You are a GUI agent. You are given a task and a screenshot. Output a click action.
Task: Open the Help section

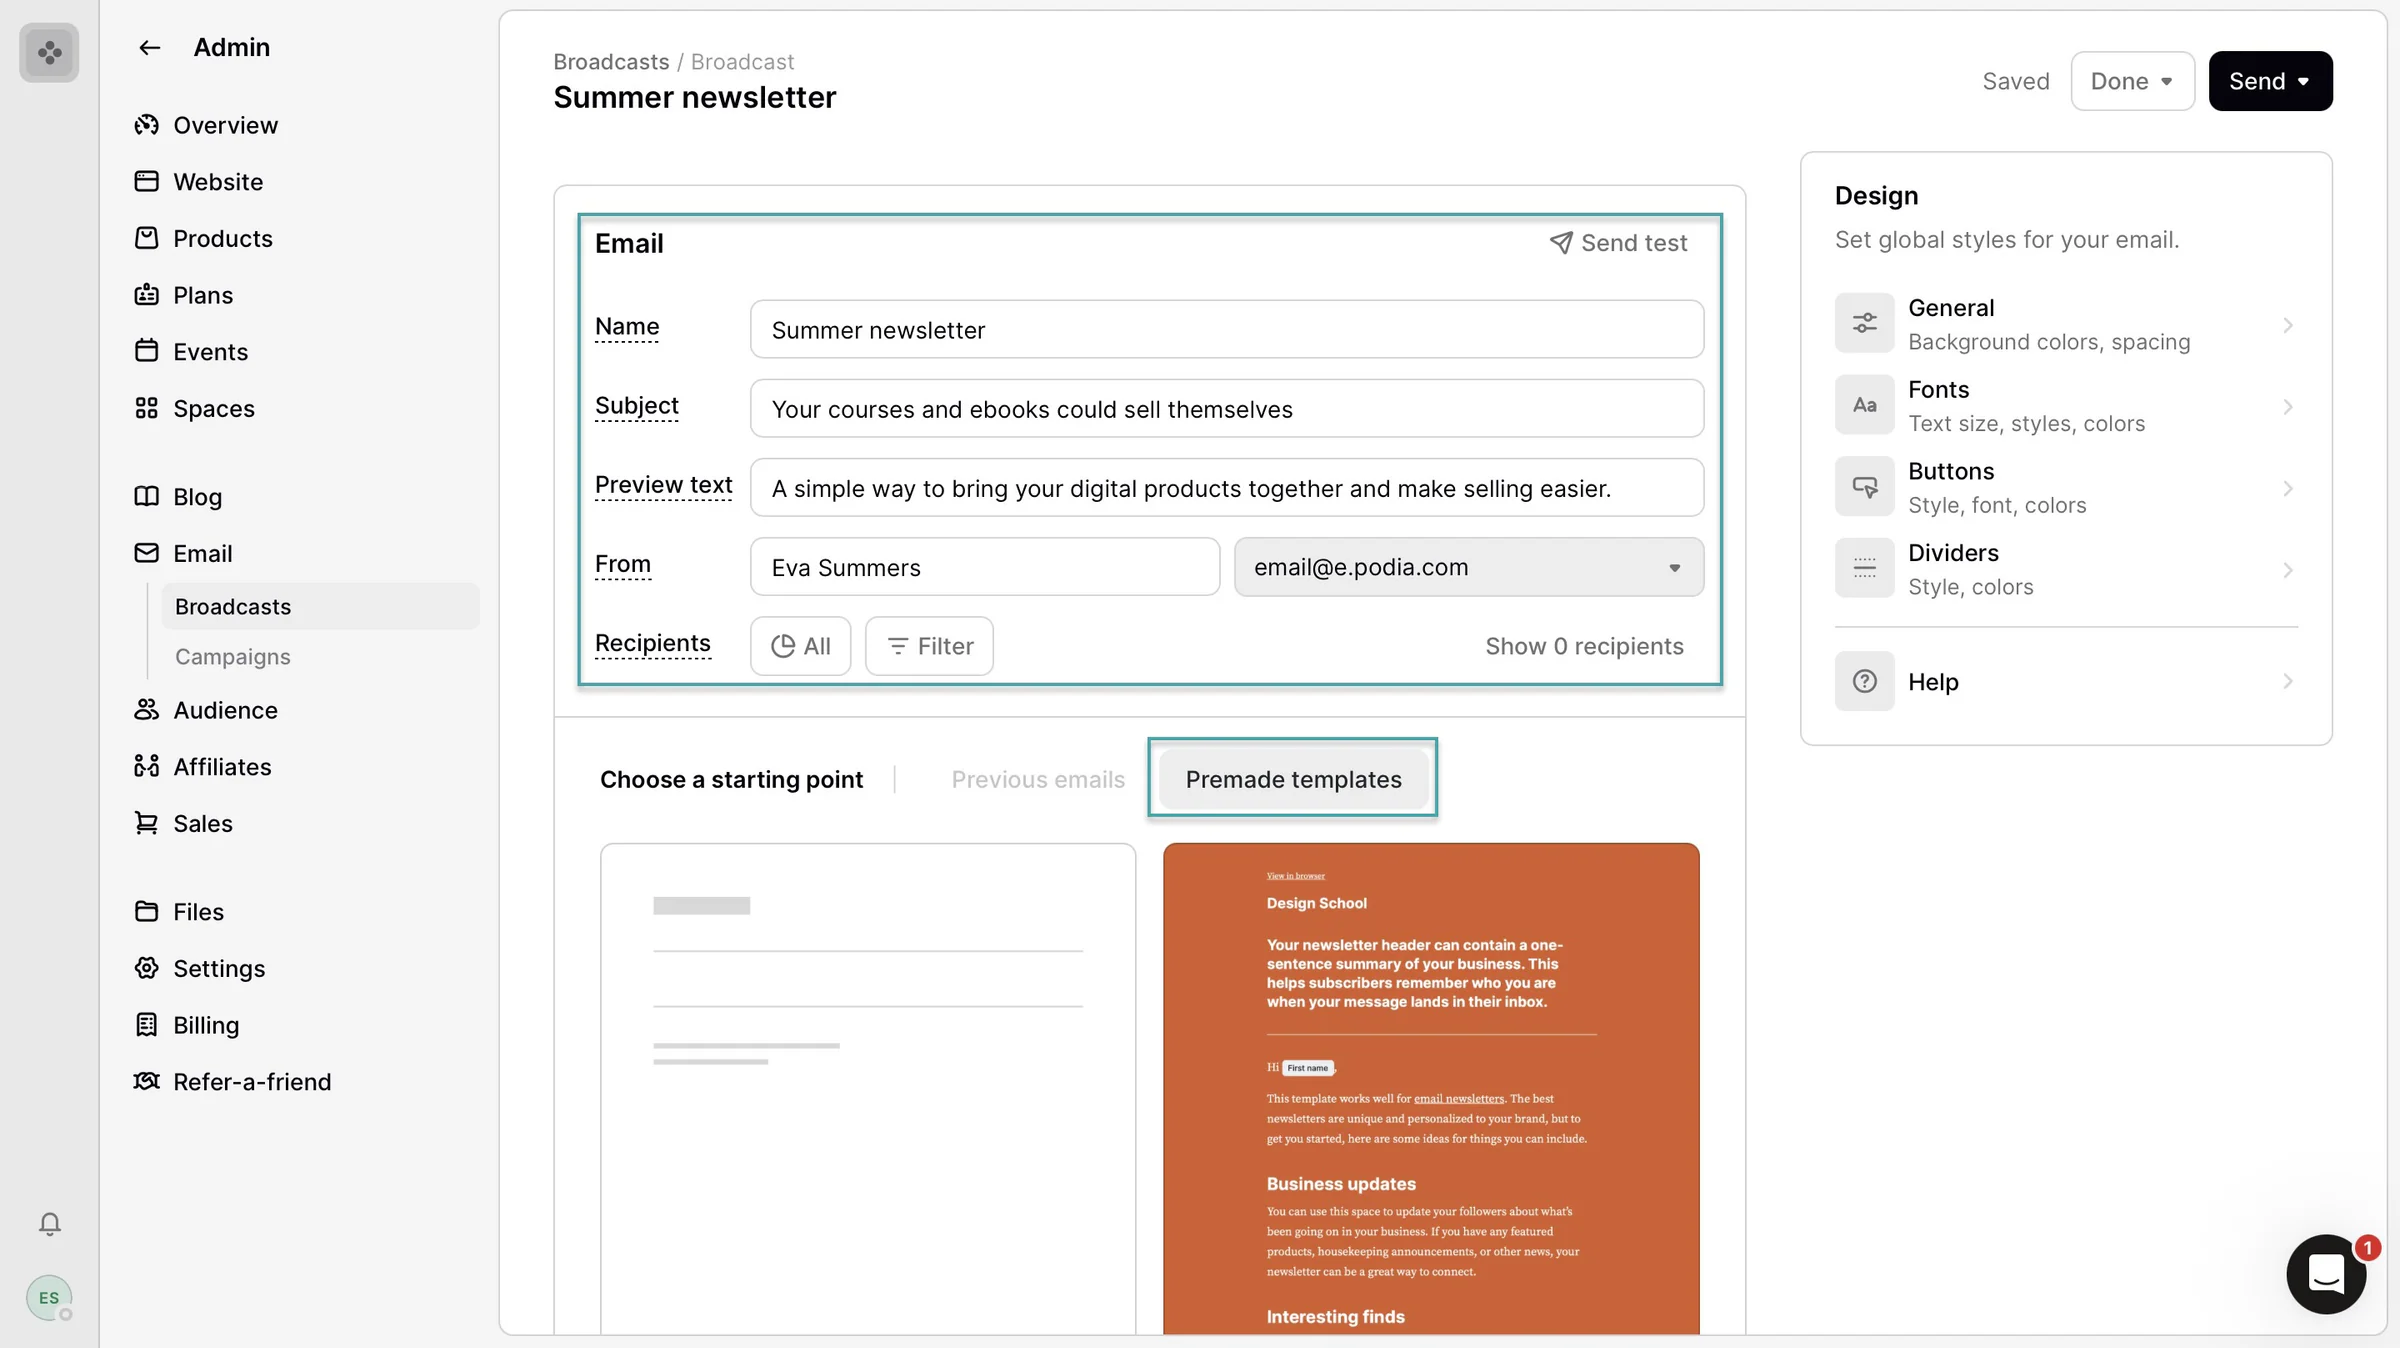click(2066, 682)
